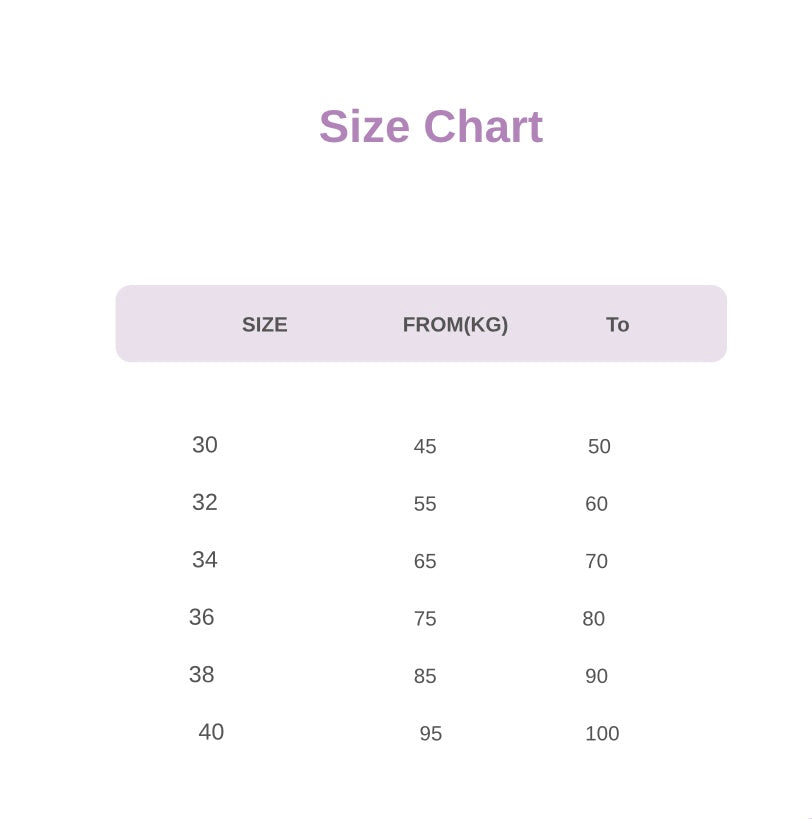Click the 45 kg from value
812x819 pixels.
tap(425, 447)
